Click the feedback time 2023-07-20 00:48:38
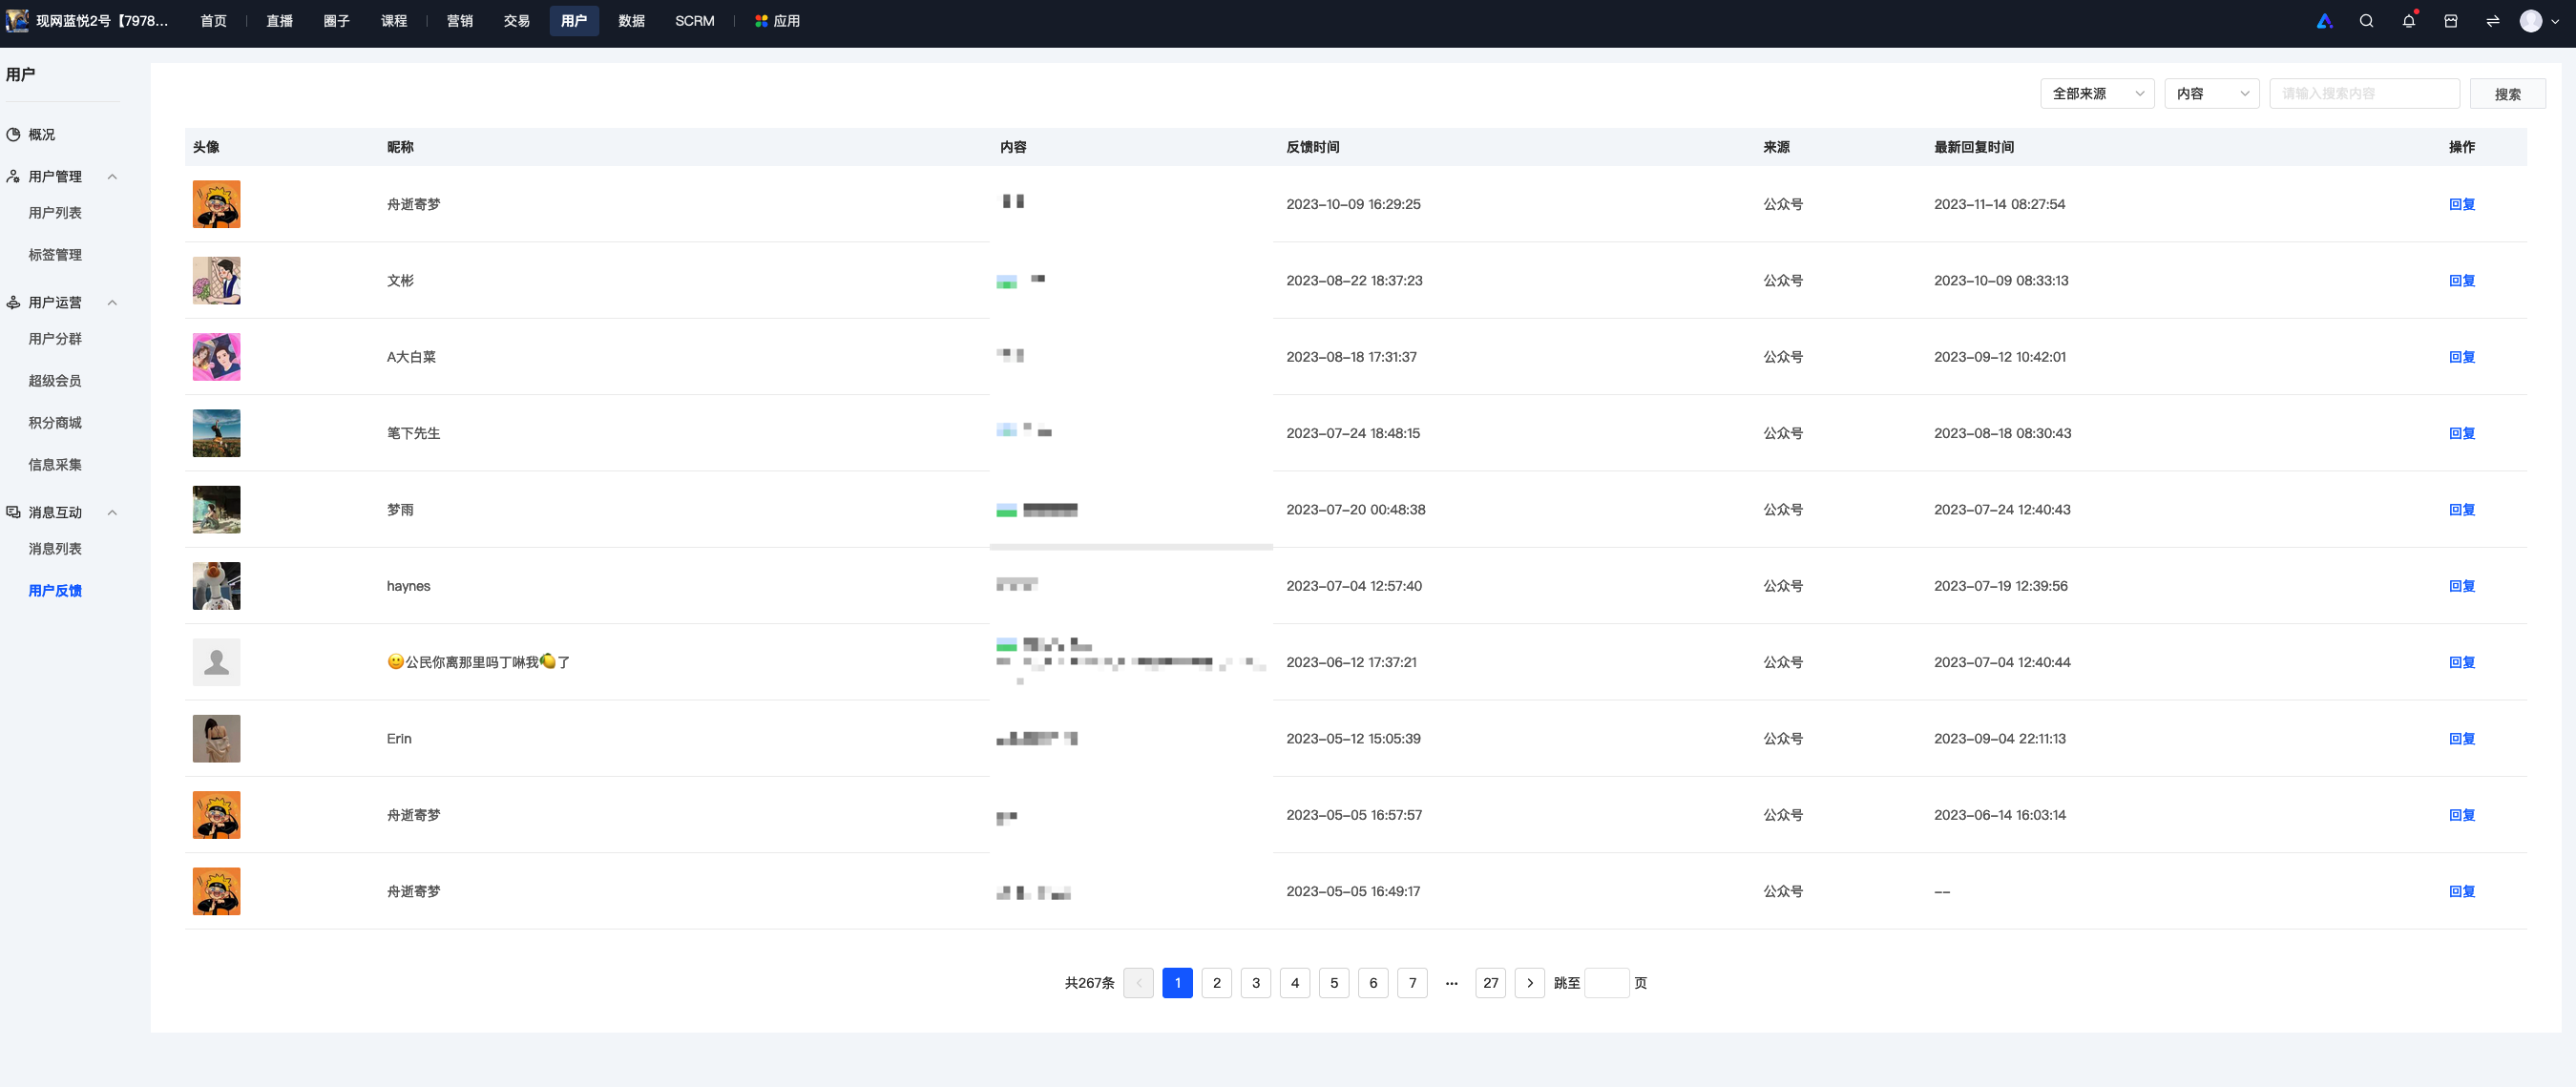This screenshot has height=1087, width=2576. [1355, 510]
